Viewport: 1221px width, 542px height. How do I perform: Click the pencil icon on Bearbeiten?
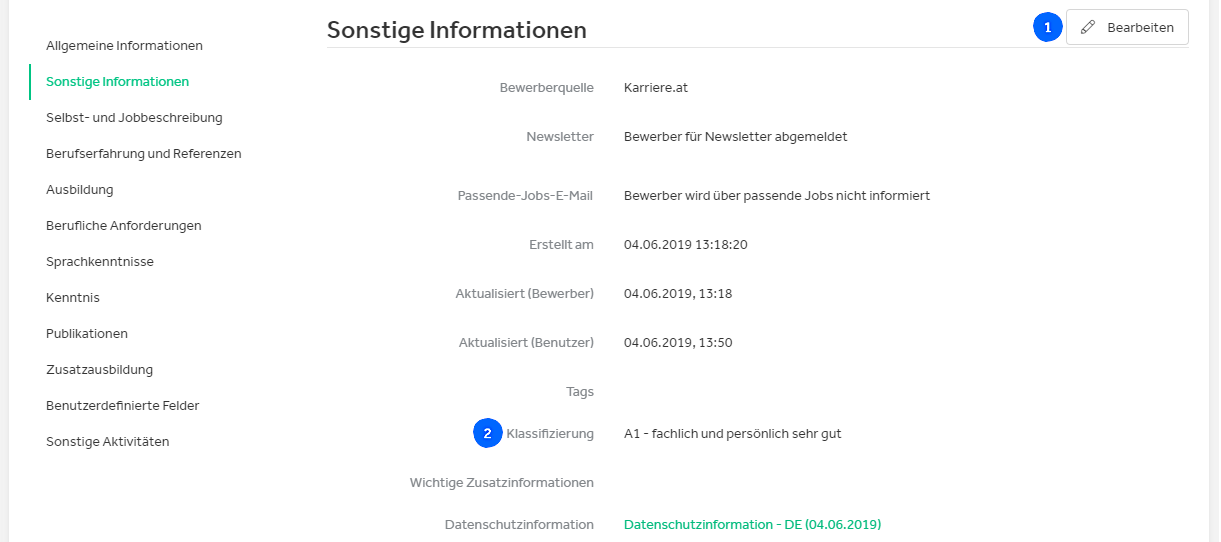click(x=1088, y=27)
